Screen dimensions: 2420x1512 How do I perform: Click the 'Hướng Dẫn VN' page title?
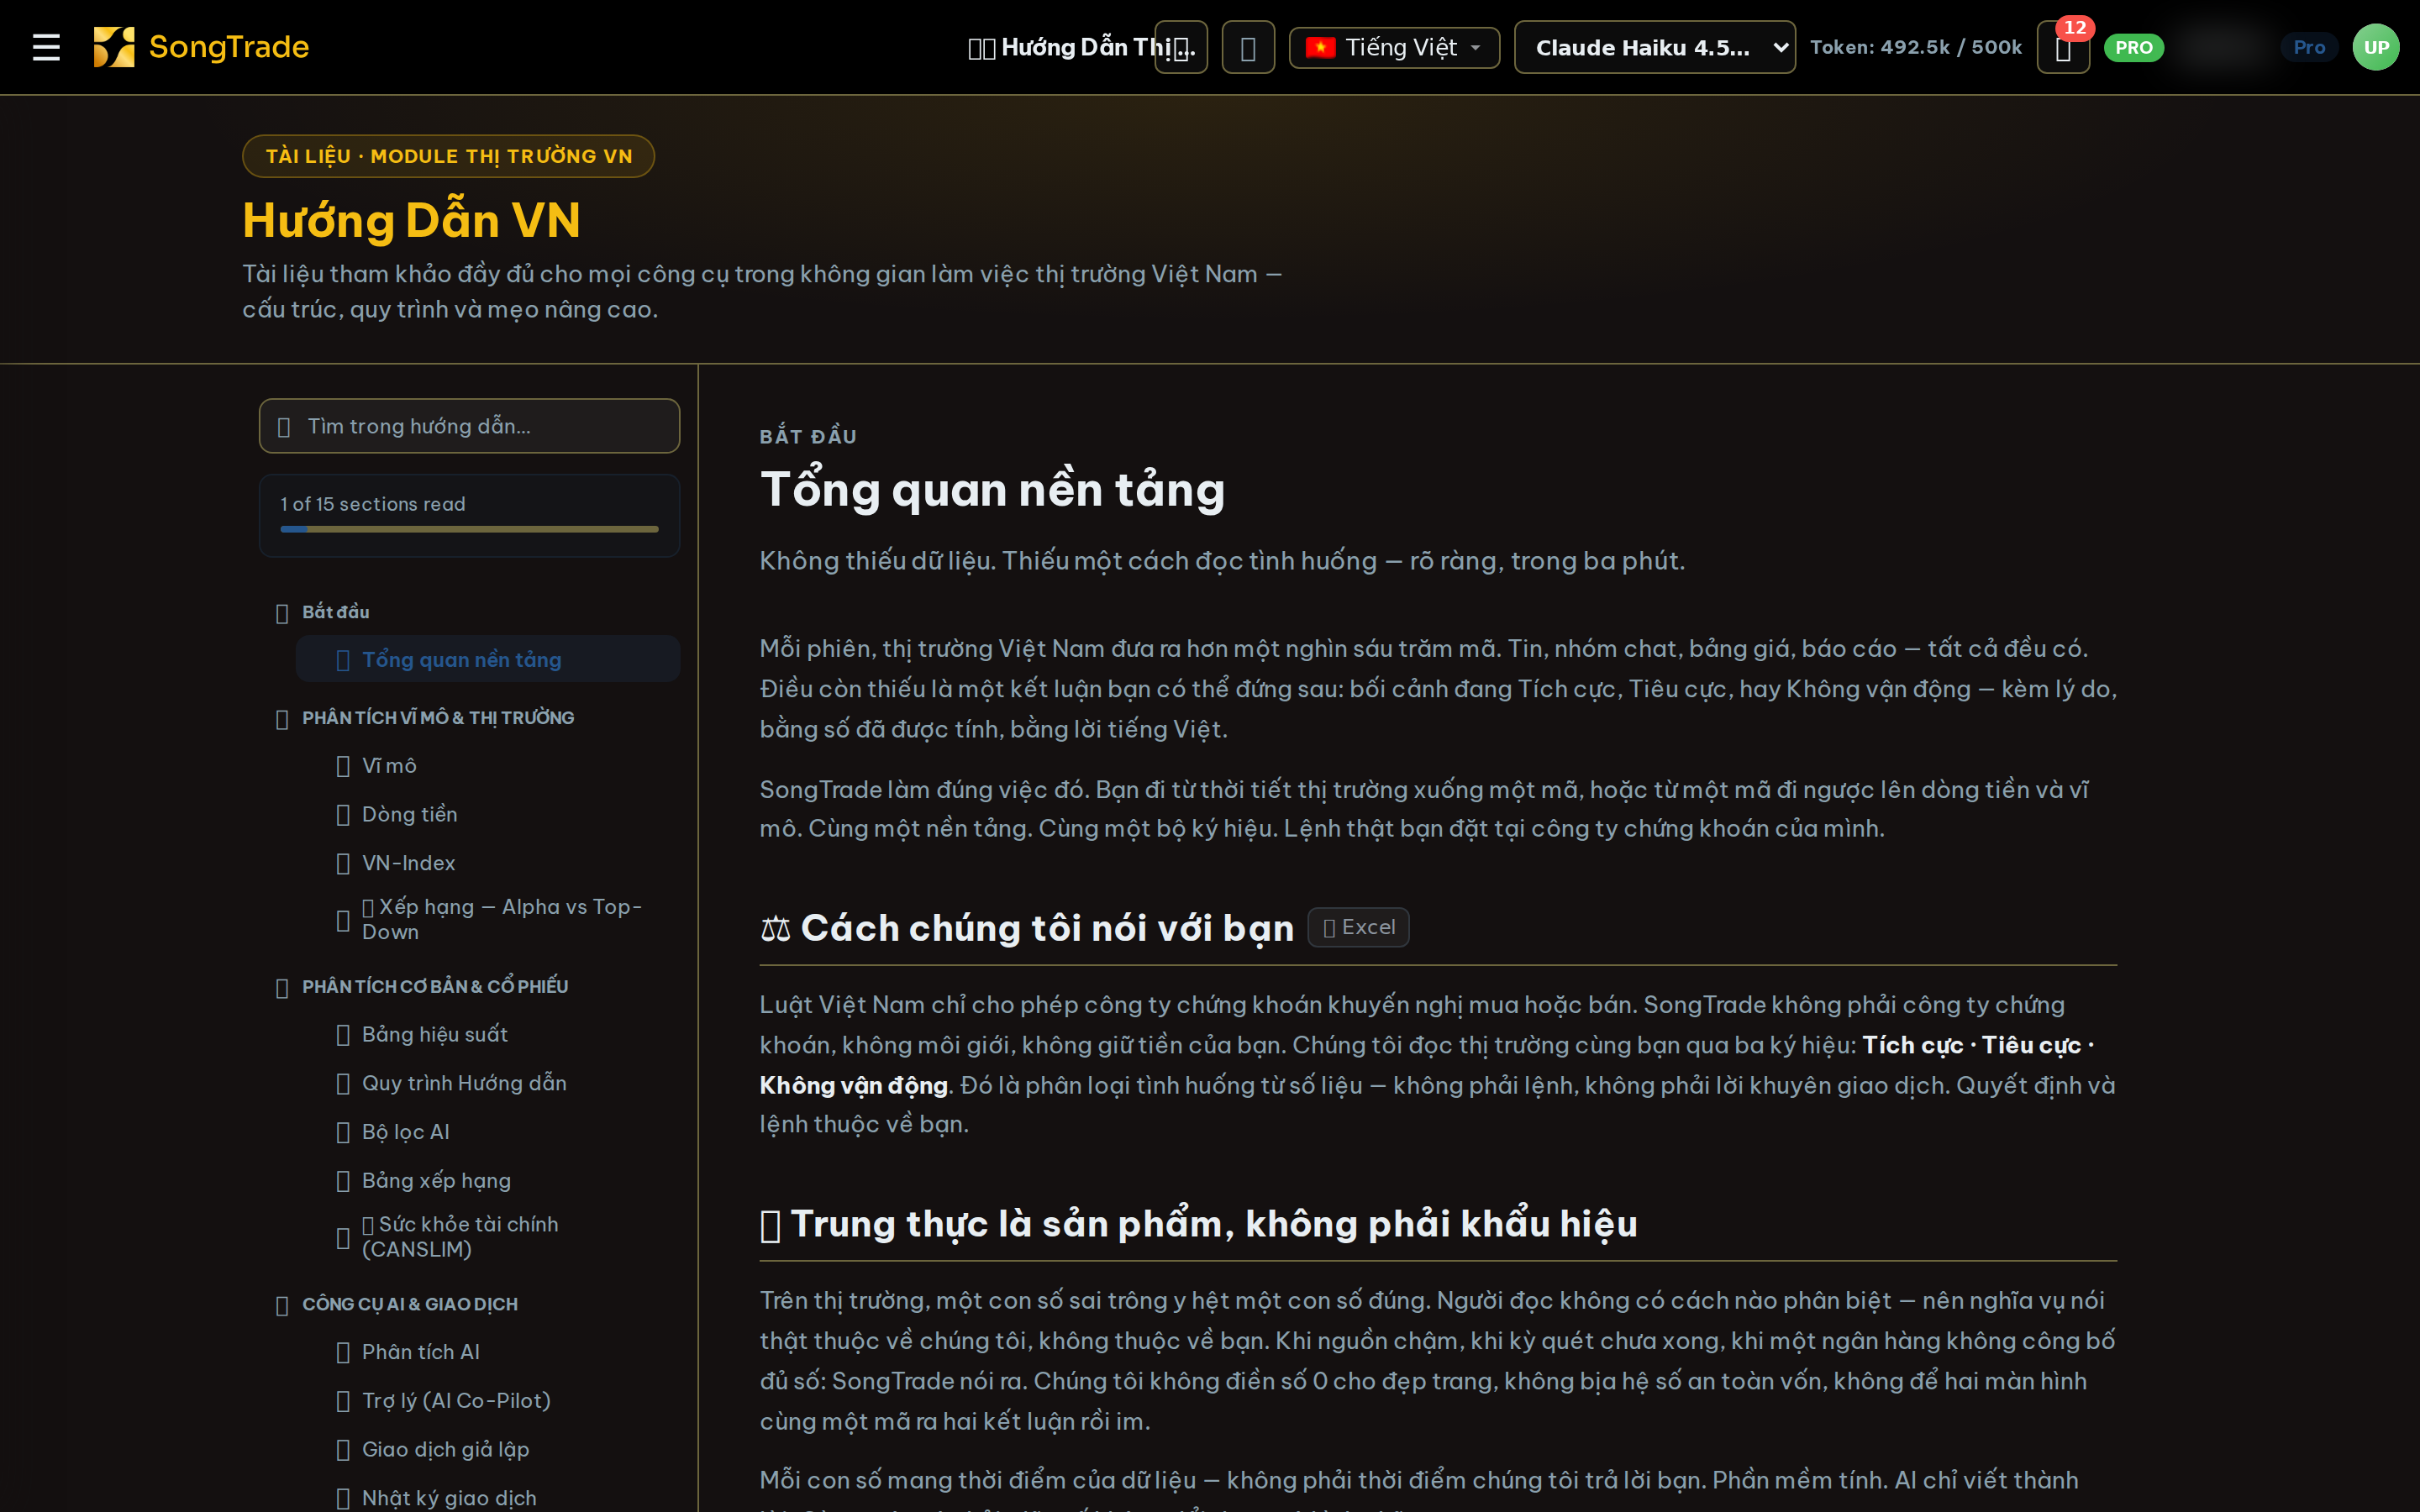pos(411,220)
